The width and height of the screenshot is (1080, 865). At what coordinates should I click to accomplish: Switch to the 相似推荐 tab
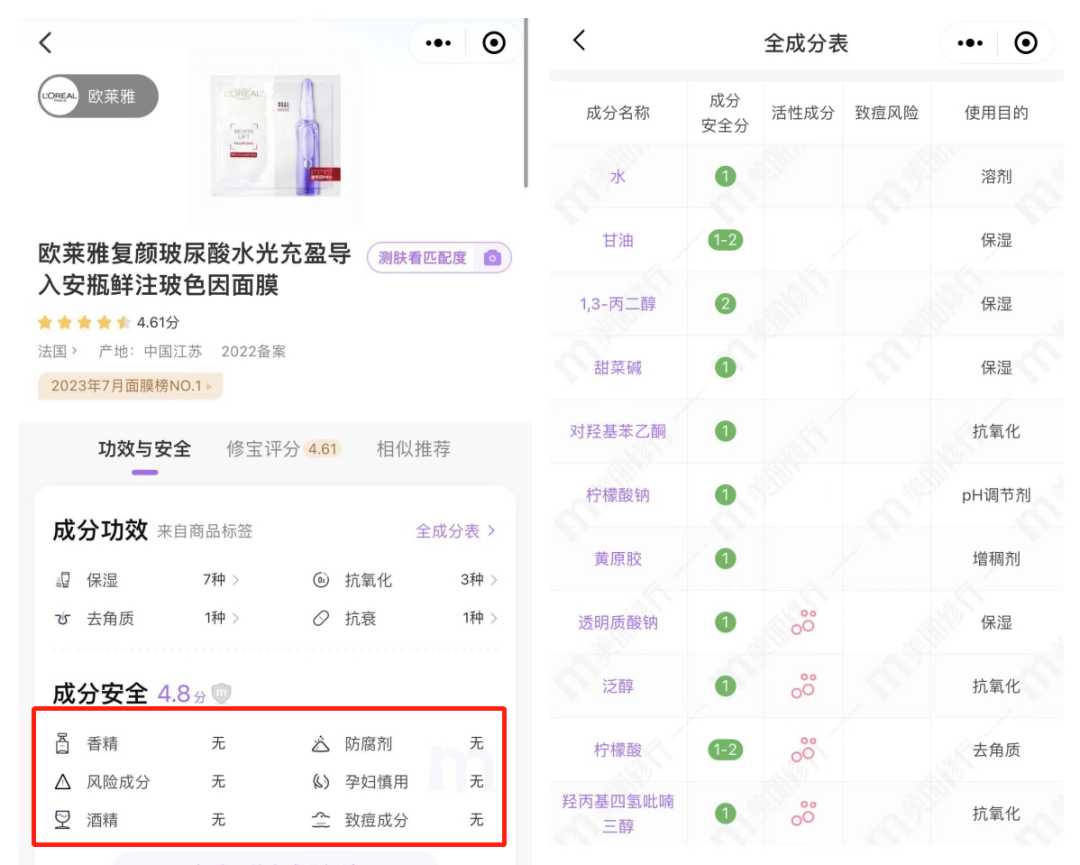click(x=413, y=449)
